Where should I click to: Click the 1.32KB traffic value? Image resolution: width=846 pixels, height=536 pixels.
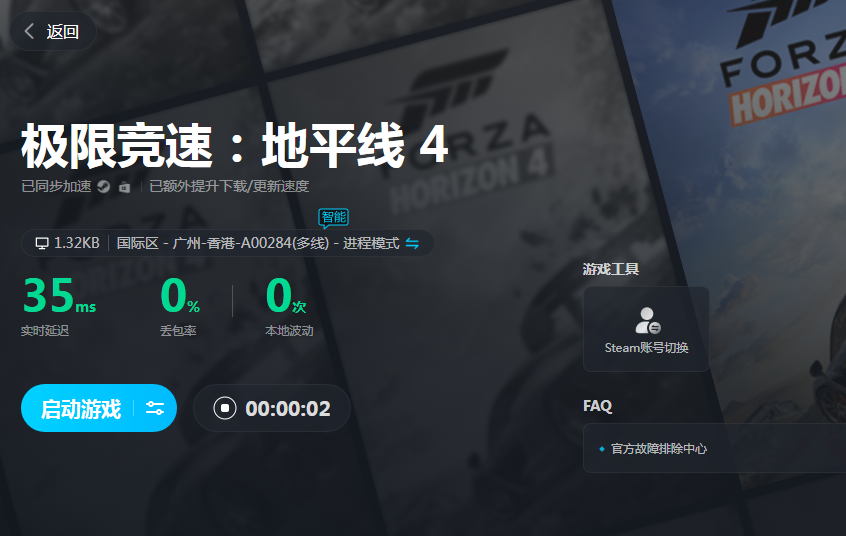[x=77, y=243]
